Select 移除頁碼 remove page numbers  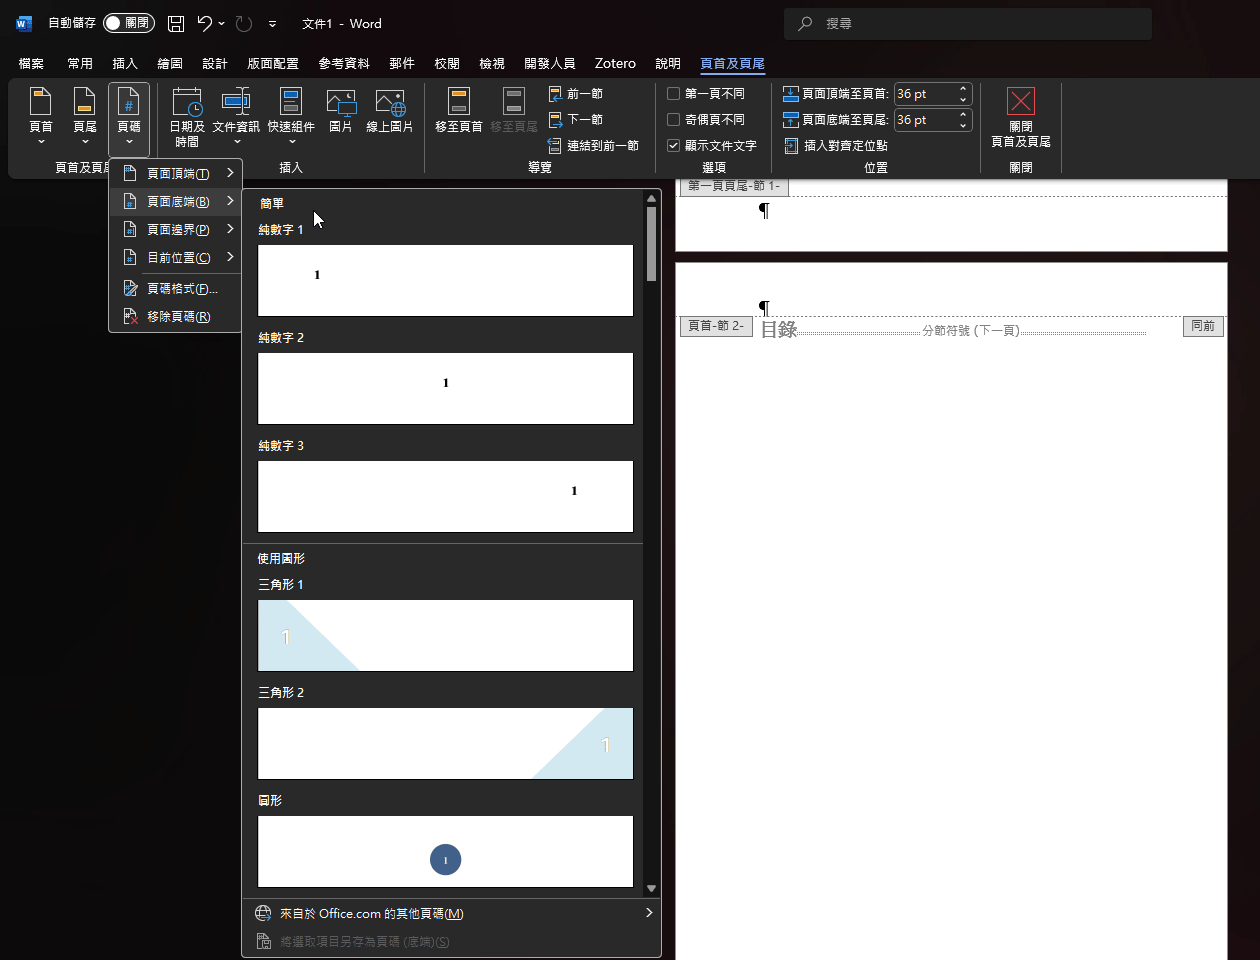[x=176, y=316]
